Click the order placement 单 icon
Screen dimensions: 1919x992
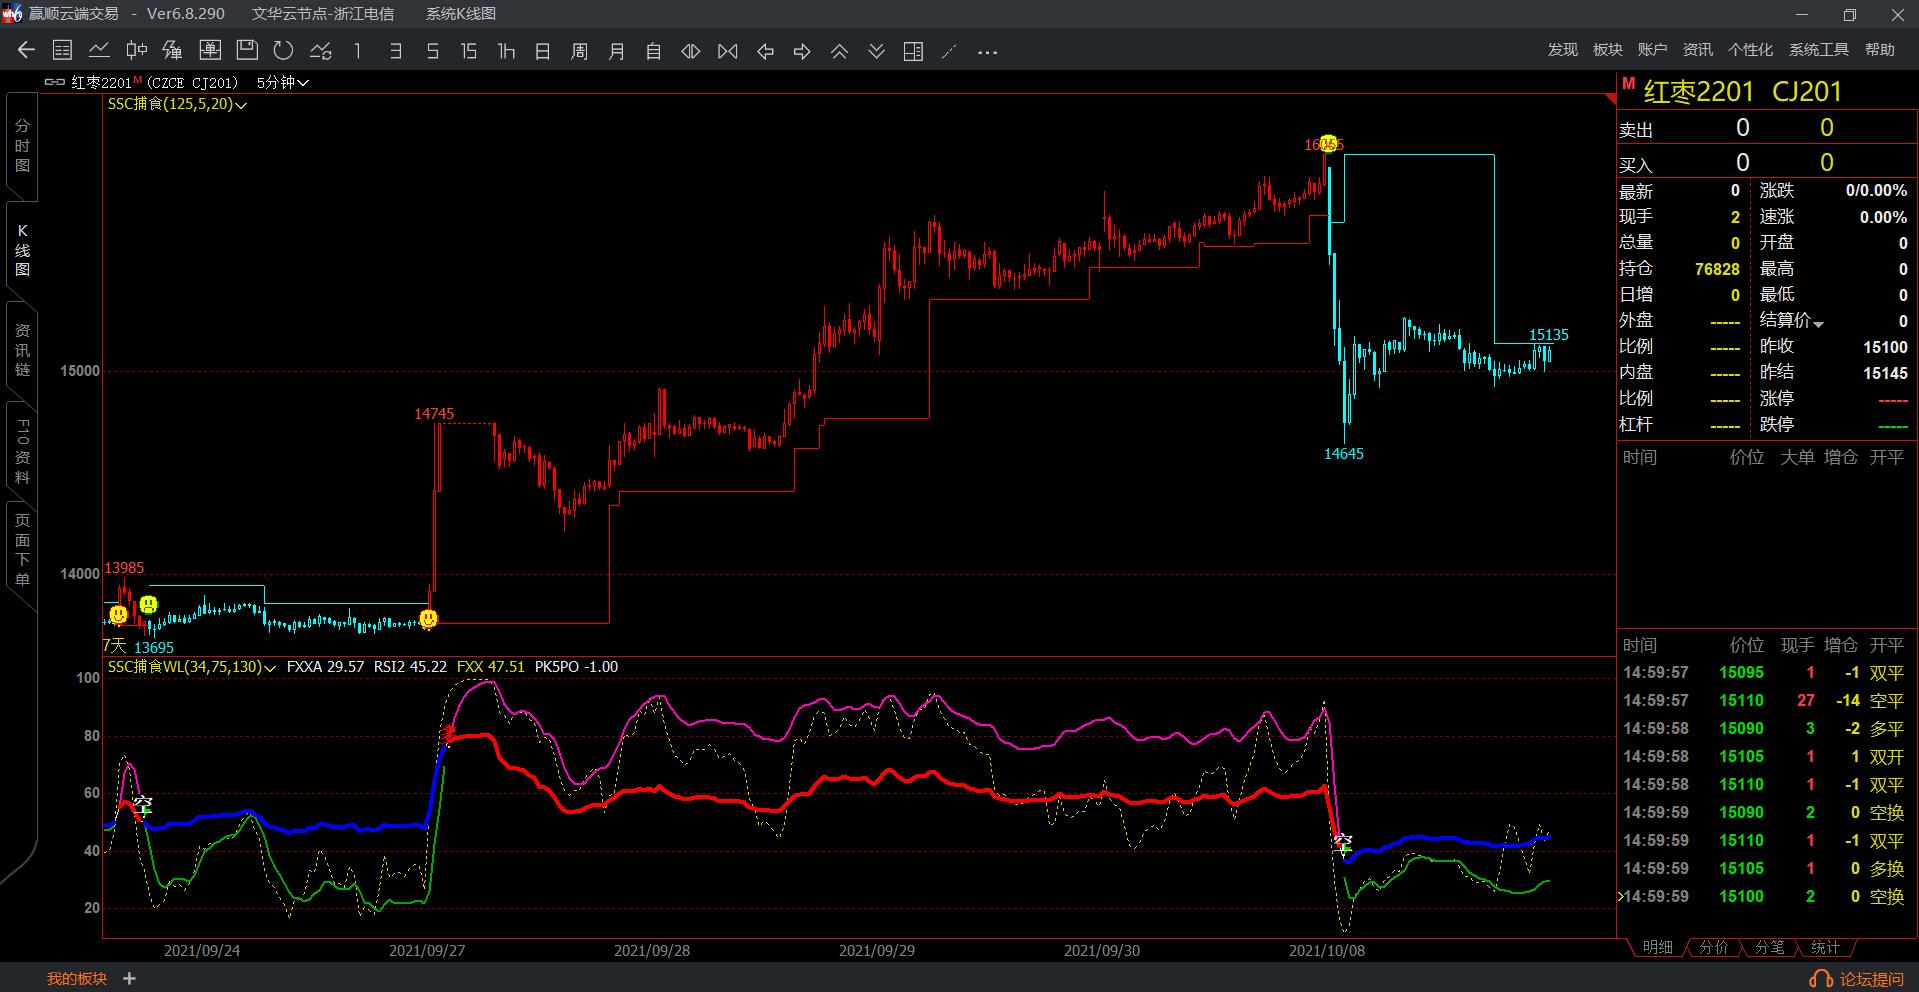click(210, 50)
